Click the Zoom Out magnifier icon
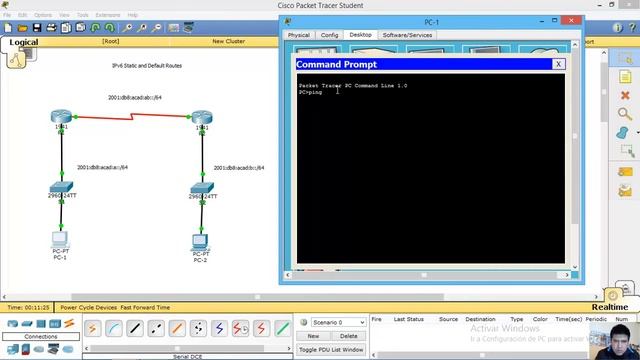640x360 pixels. point(156,28)
